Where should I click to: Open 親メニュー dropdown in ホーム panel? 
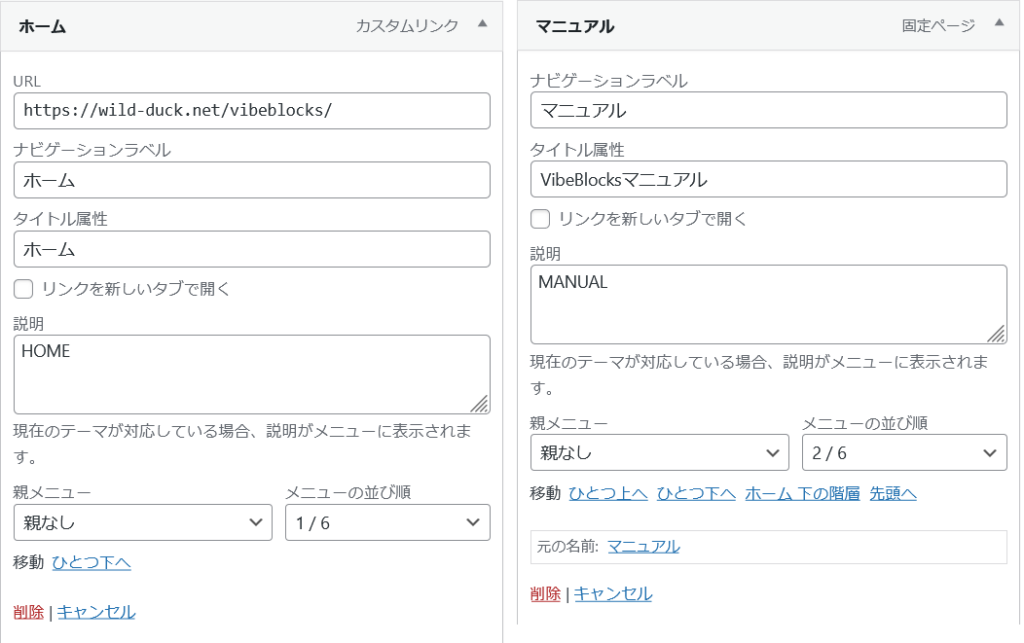pos(142,523)
